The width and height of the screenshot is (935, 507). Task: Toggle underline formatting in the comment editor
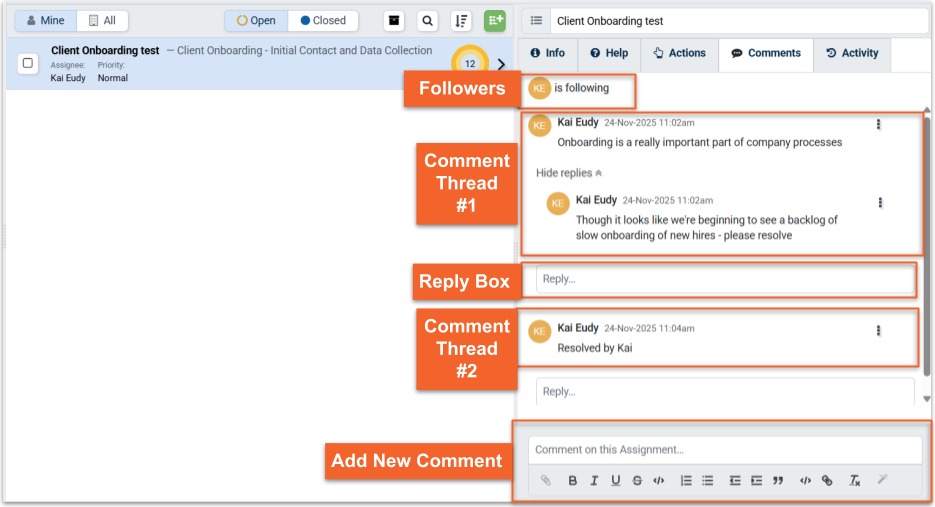pos(615,480)
